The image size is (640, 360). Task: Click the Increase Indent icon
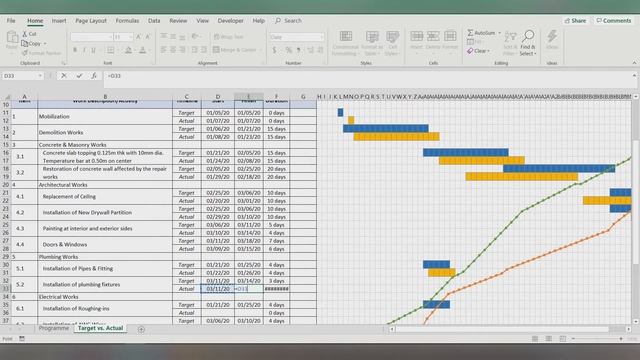[204, 50]
